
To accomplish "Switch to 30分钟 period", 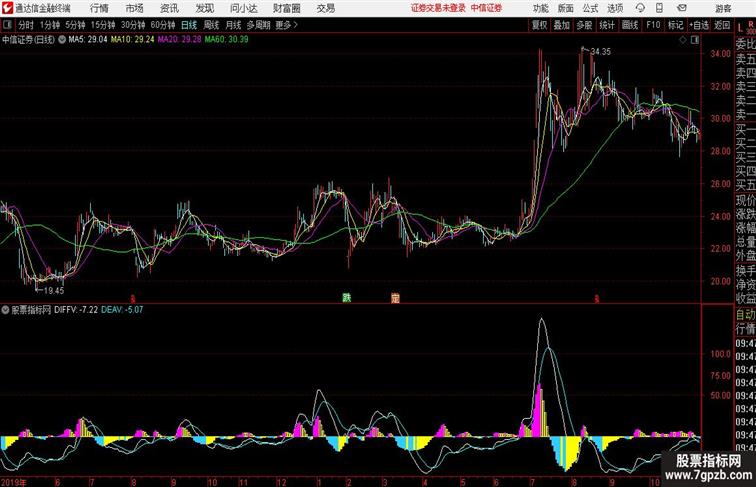I will (x=133, y=25).
